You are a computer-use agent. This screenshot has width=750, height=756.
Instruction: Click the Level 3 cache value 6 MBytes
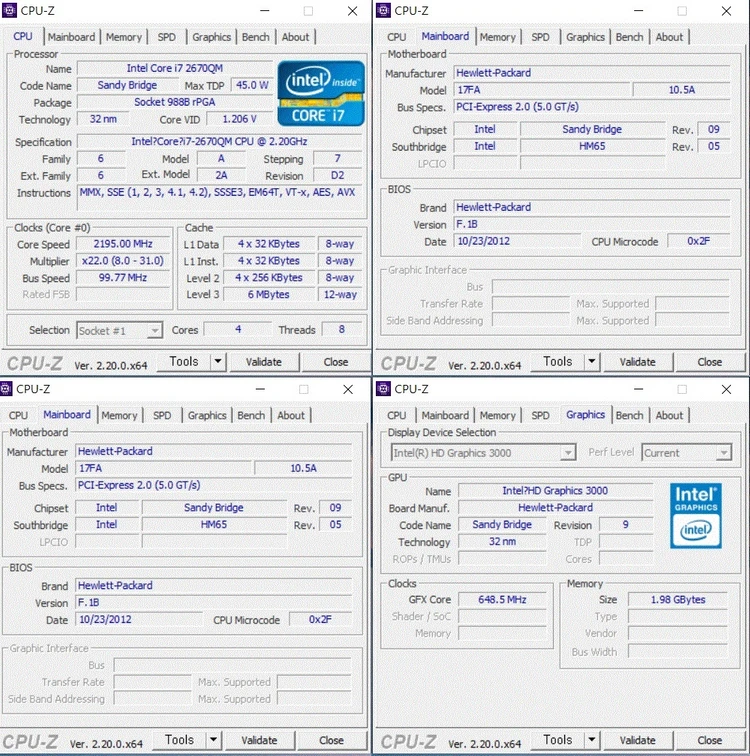point(269,295)
